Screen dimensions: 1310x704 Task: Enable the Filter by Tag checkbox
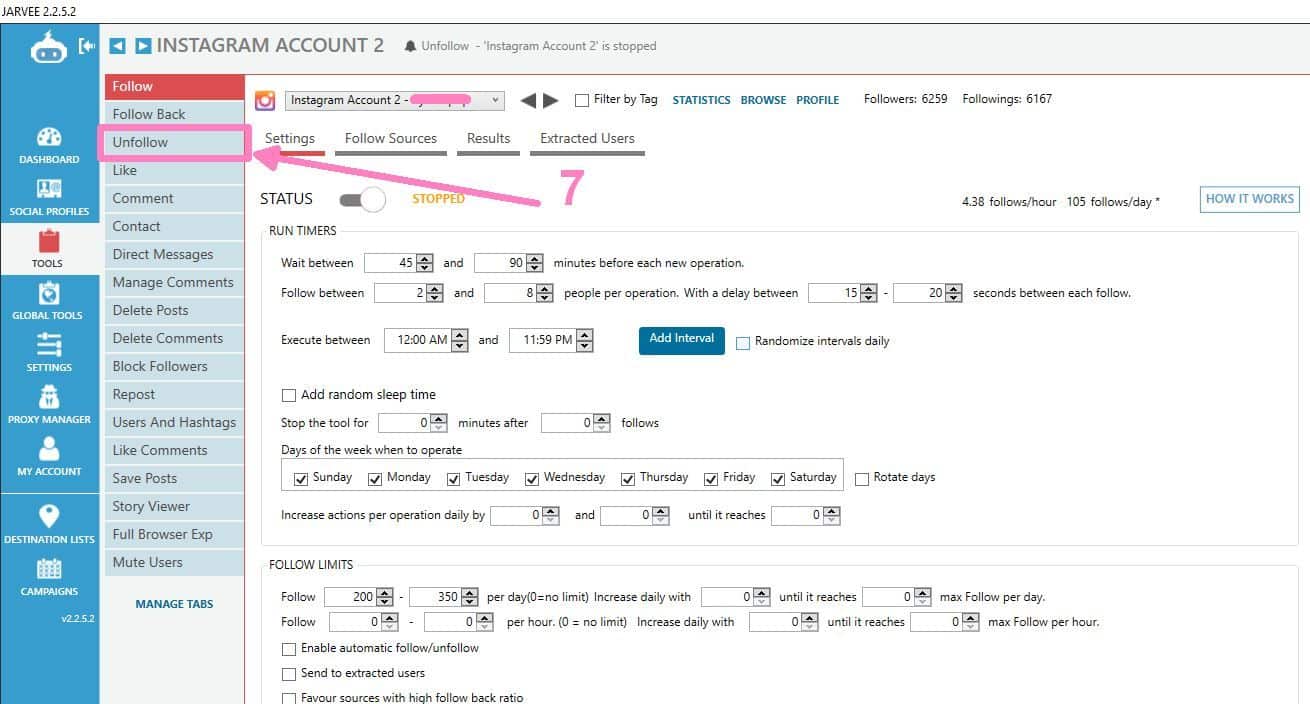[x=582, y=100]
